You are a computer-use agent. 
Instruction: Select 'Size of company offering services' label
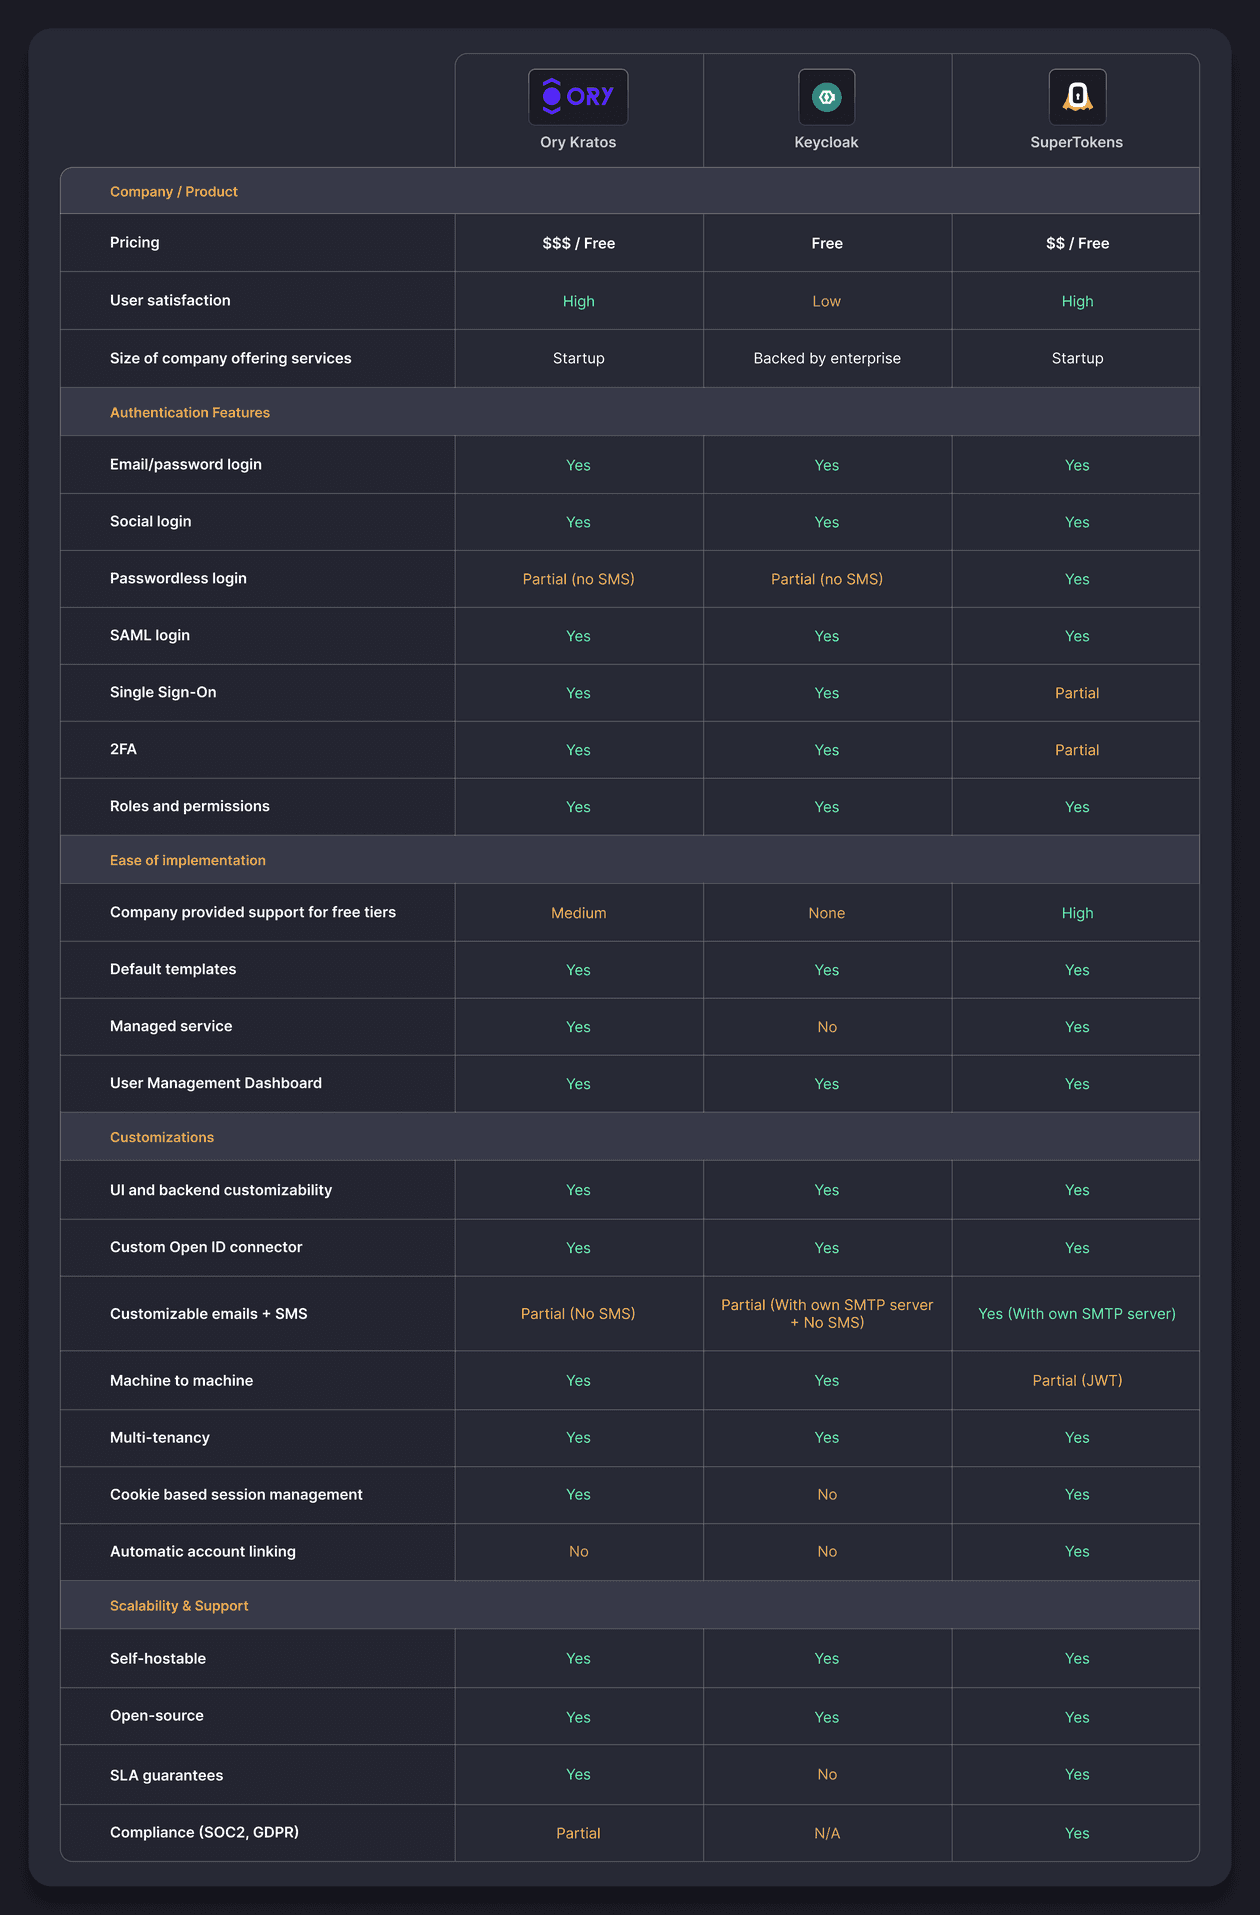[231, 358]
